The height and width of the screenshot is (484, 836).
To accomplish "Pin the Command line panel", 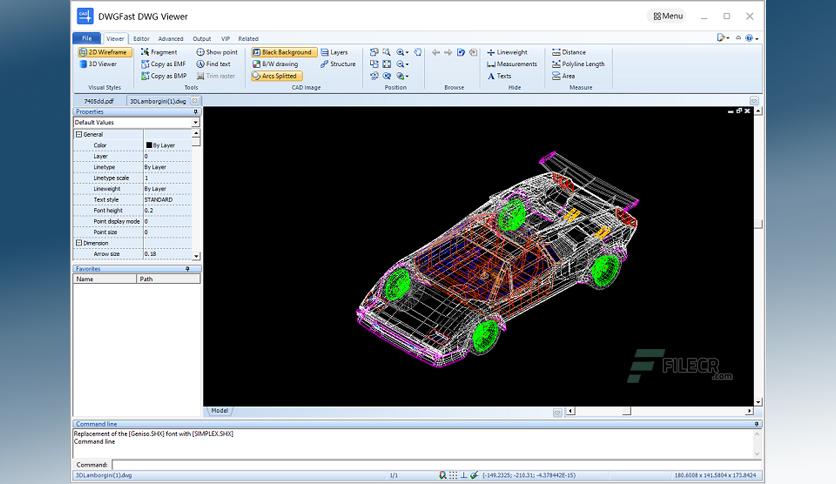I will [x=757, y=424].
